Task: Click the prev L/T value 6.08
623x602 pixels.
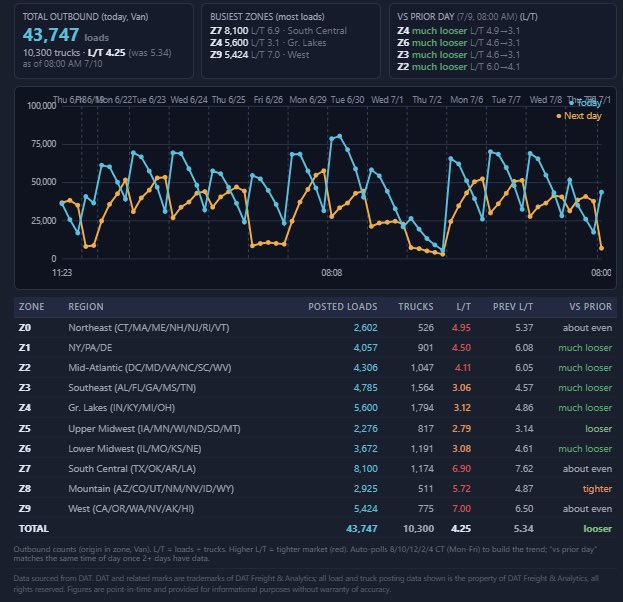Action: point(524,348)
